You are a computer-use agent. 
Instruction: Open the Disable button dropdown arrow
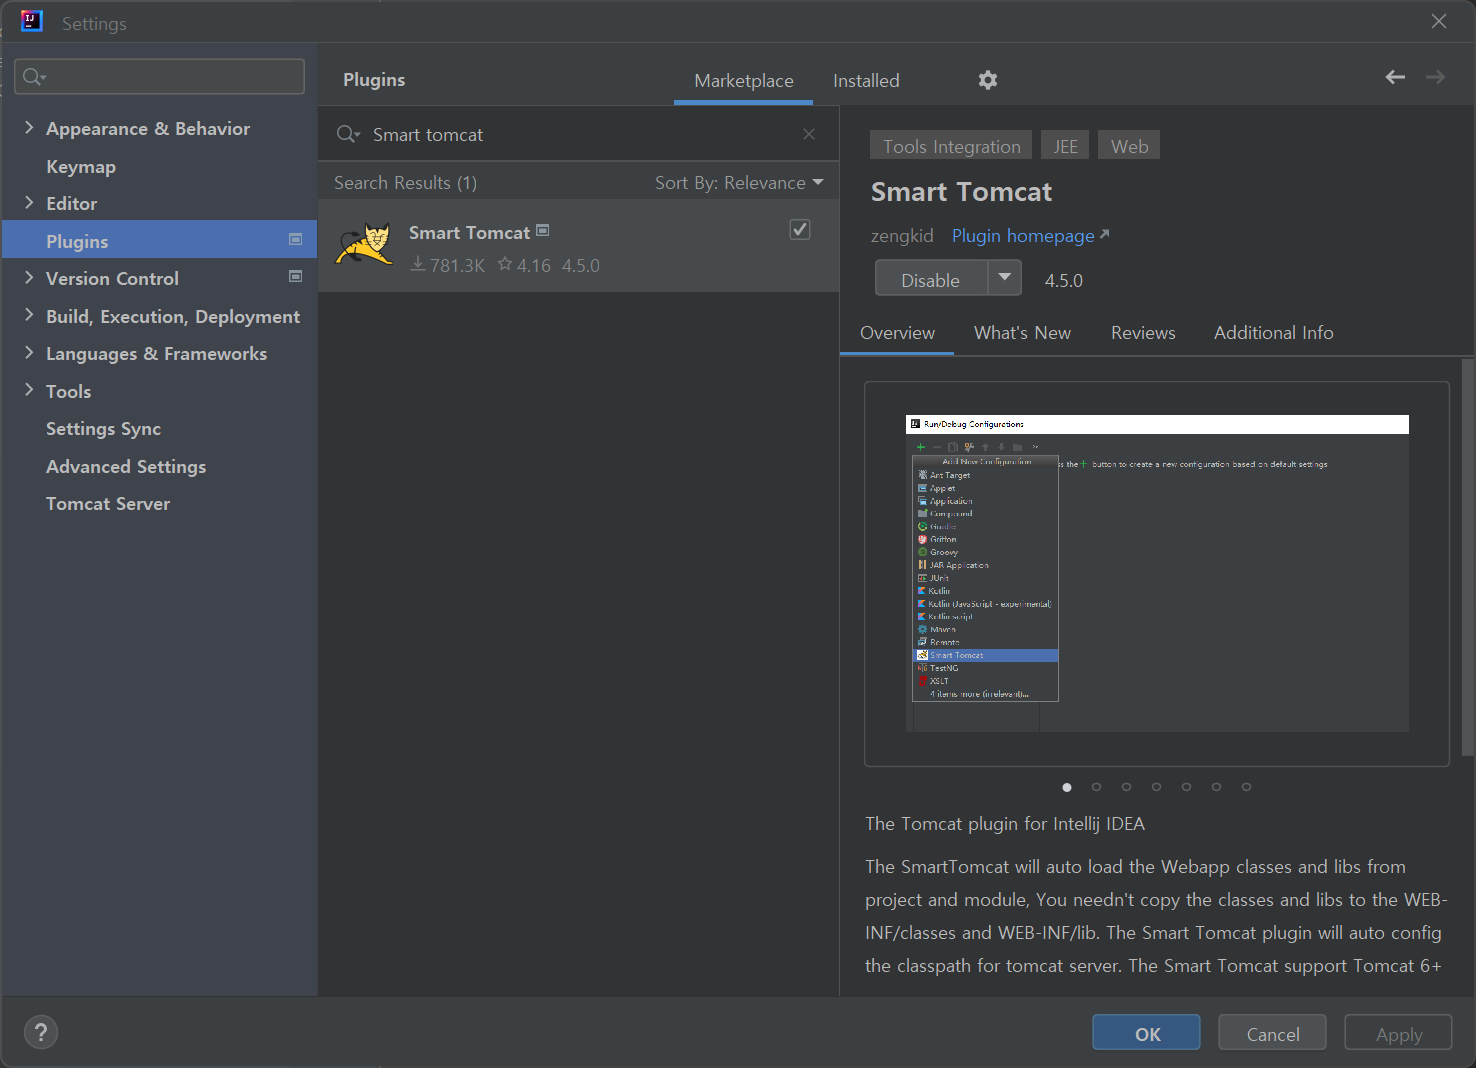(x=1005, y=278)
